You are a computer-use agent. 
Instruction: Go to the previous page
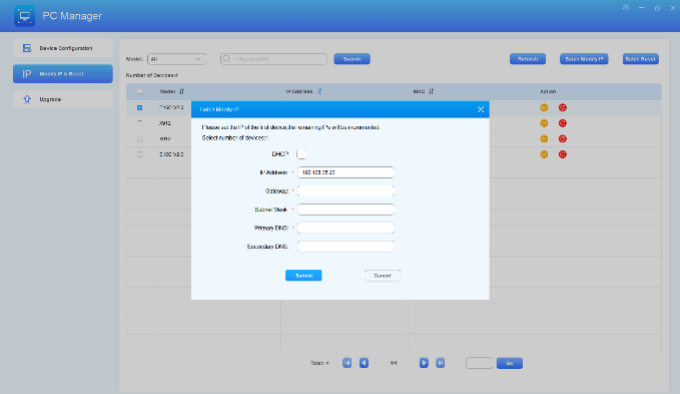coord(364,363)
